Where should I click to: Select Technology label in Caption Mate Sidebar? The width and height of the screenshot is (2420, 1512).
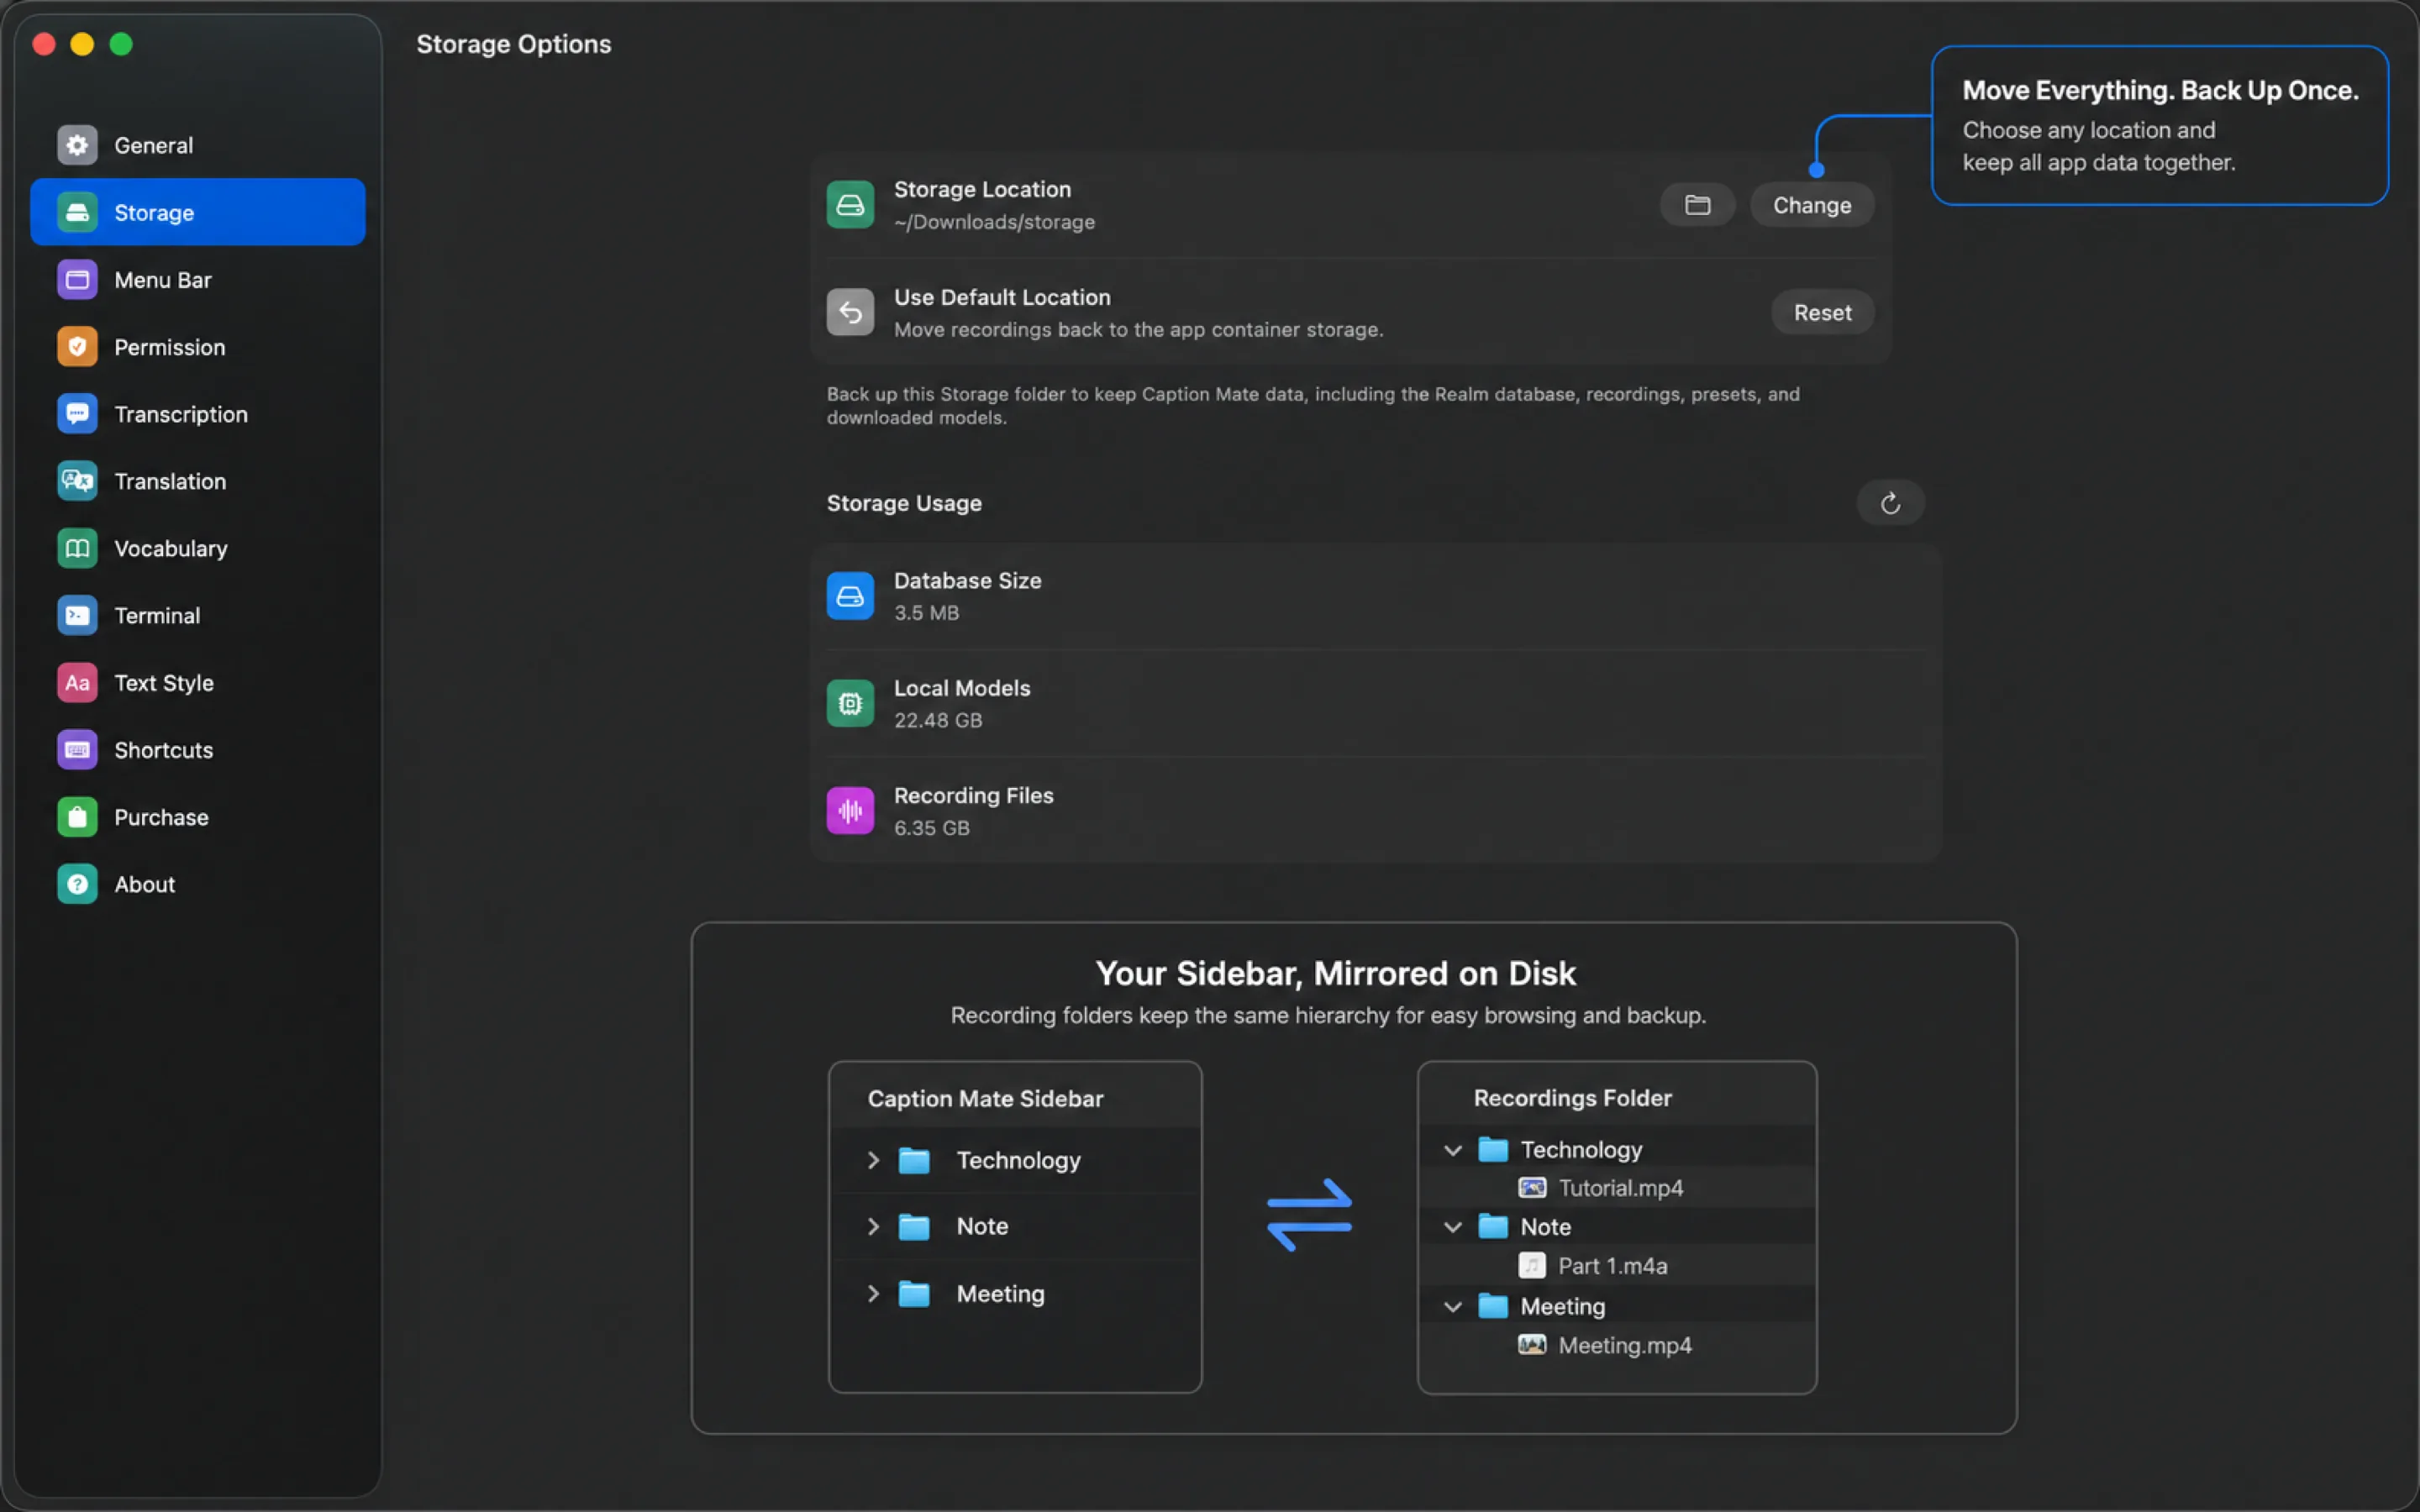click(x=1018, y=1160)
